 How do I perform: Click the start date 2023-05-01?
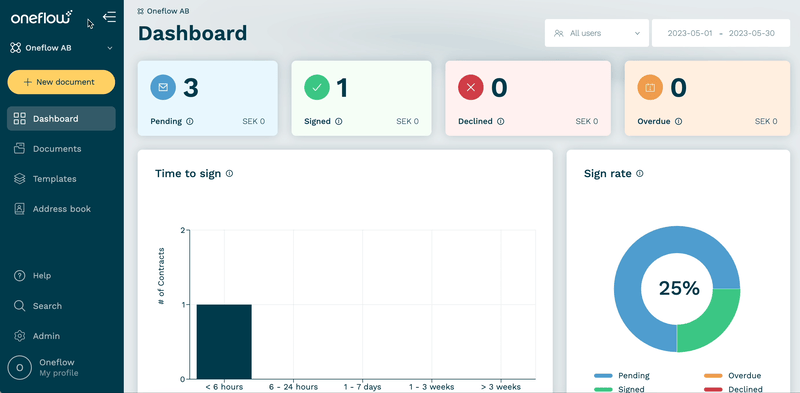[690, 33]
